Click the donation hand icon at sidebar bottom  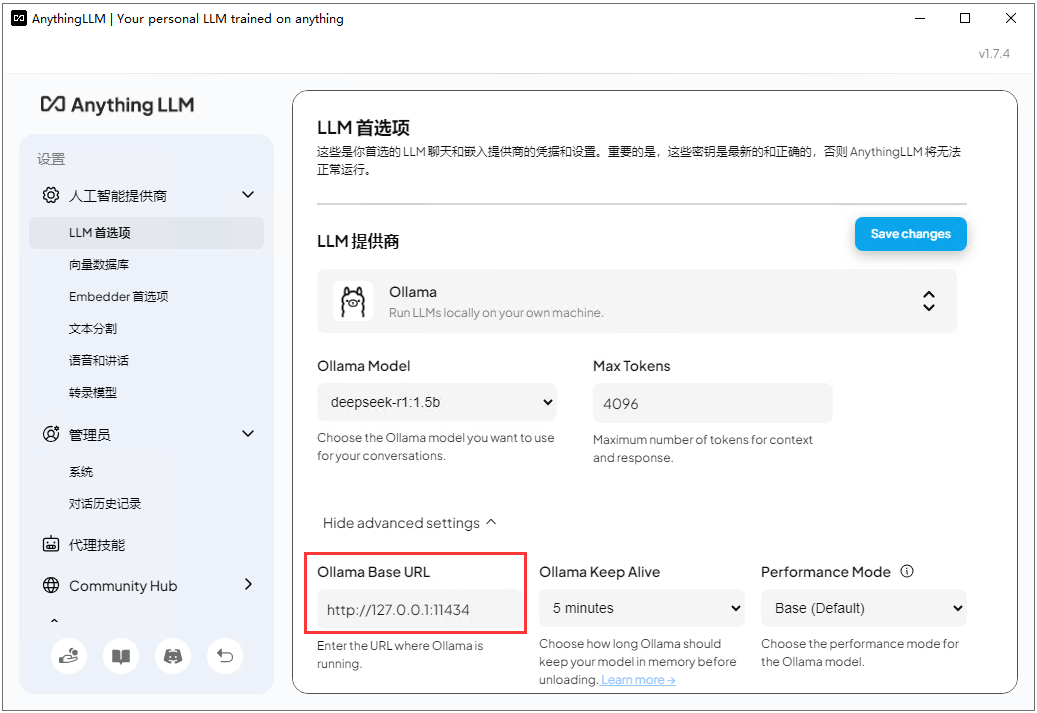pyautogui.click(x=69, y=656)
